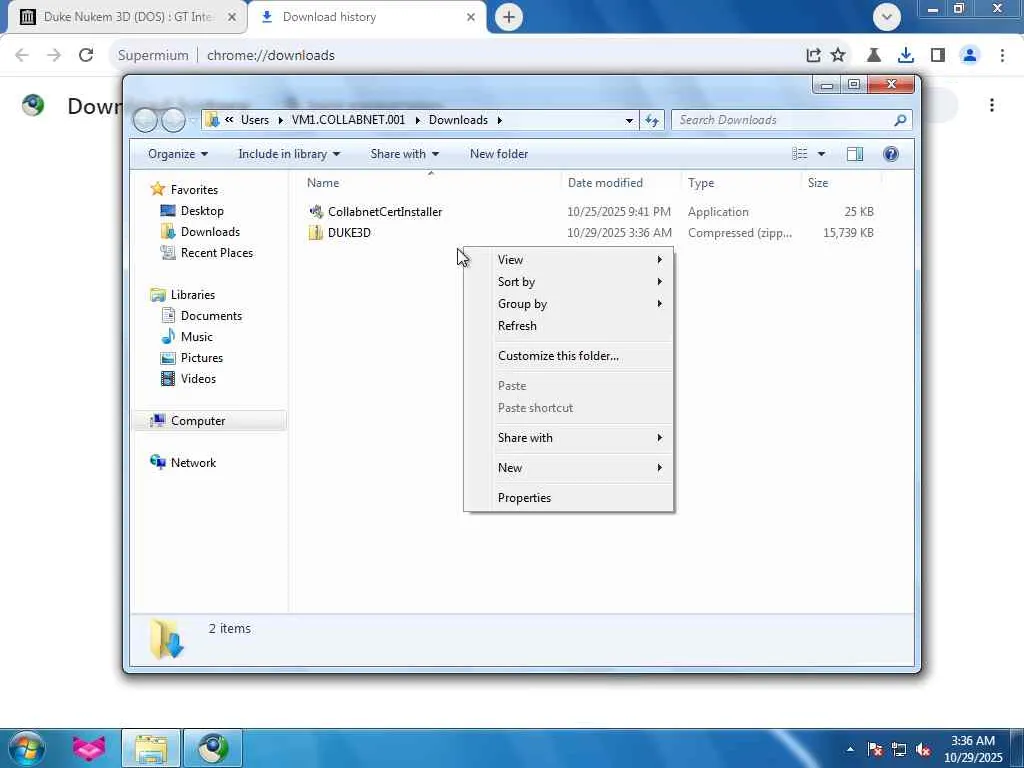Click the DUKE3D zipped folder icon
This screenshot has height=768, width=1024.
tap(315, 232)
